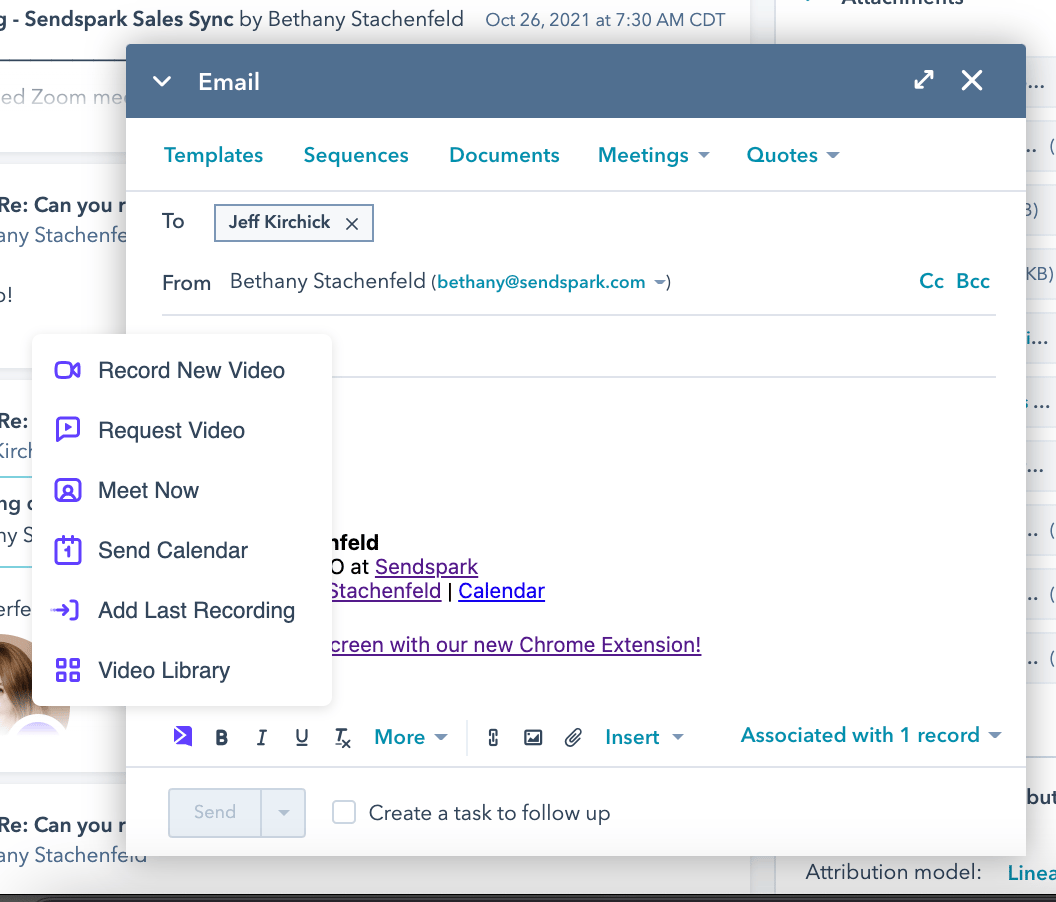
Task: Open the Sendspark signature link
Action: 426,567
